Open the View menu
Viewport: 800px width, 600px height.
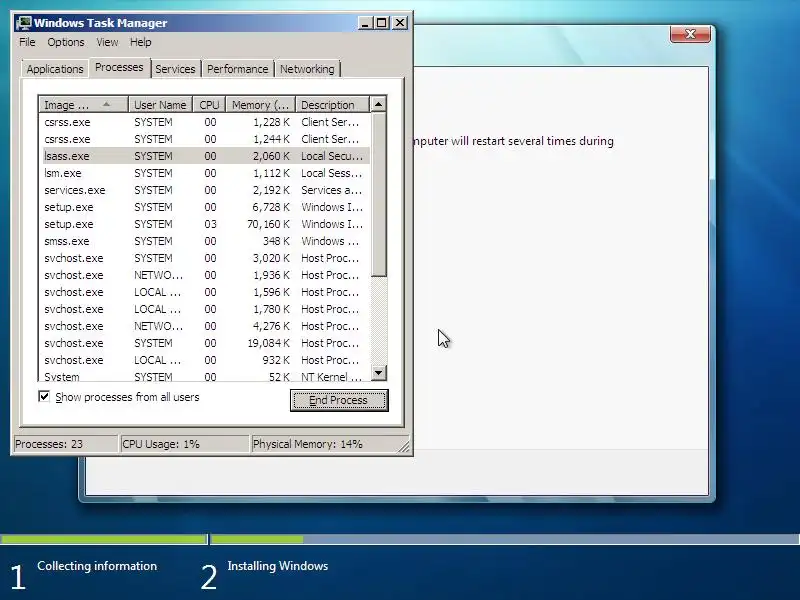(x=107, y=42)
